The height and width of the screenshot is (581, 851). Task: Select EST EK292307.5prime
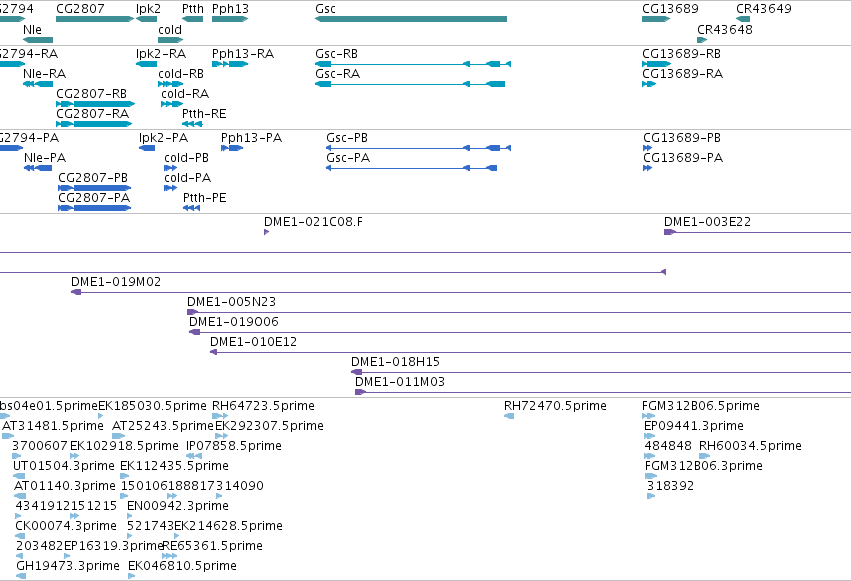tap(269, 426)
